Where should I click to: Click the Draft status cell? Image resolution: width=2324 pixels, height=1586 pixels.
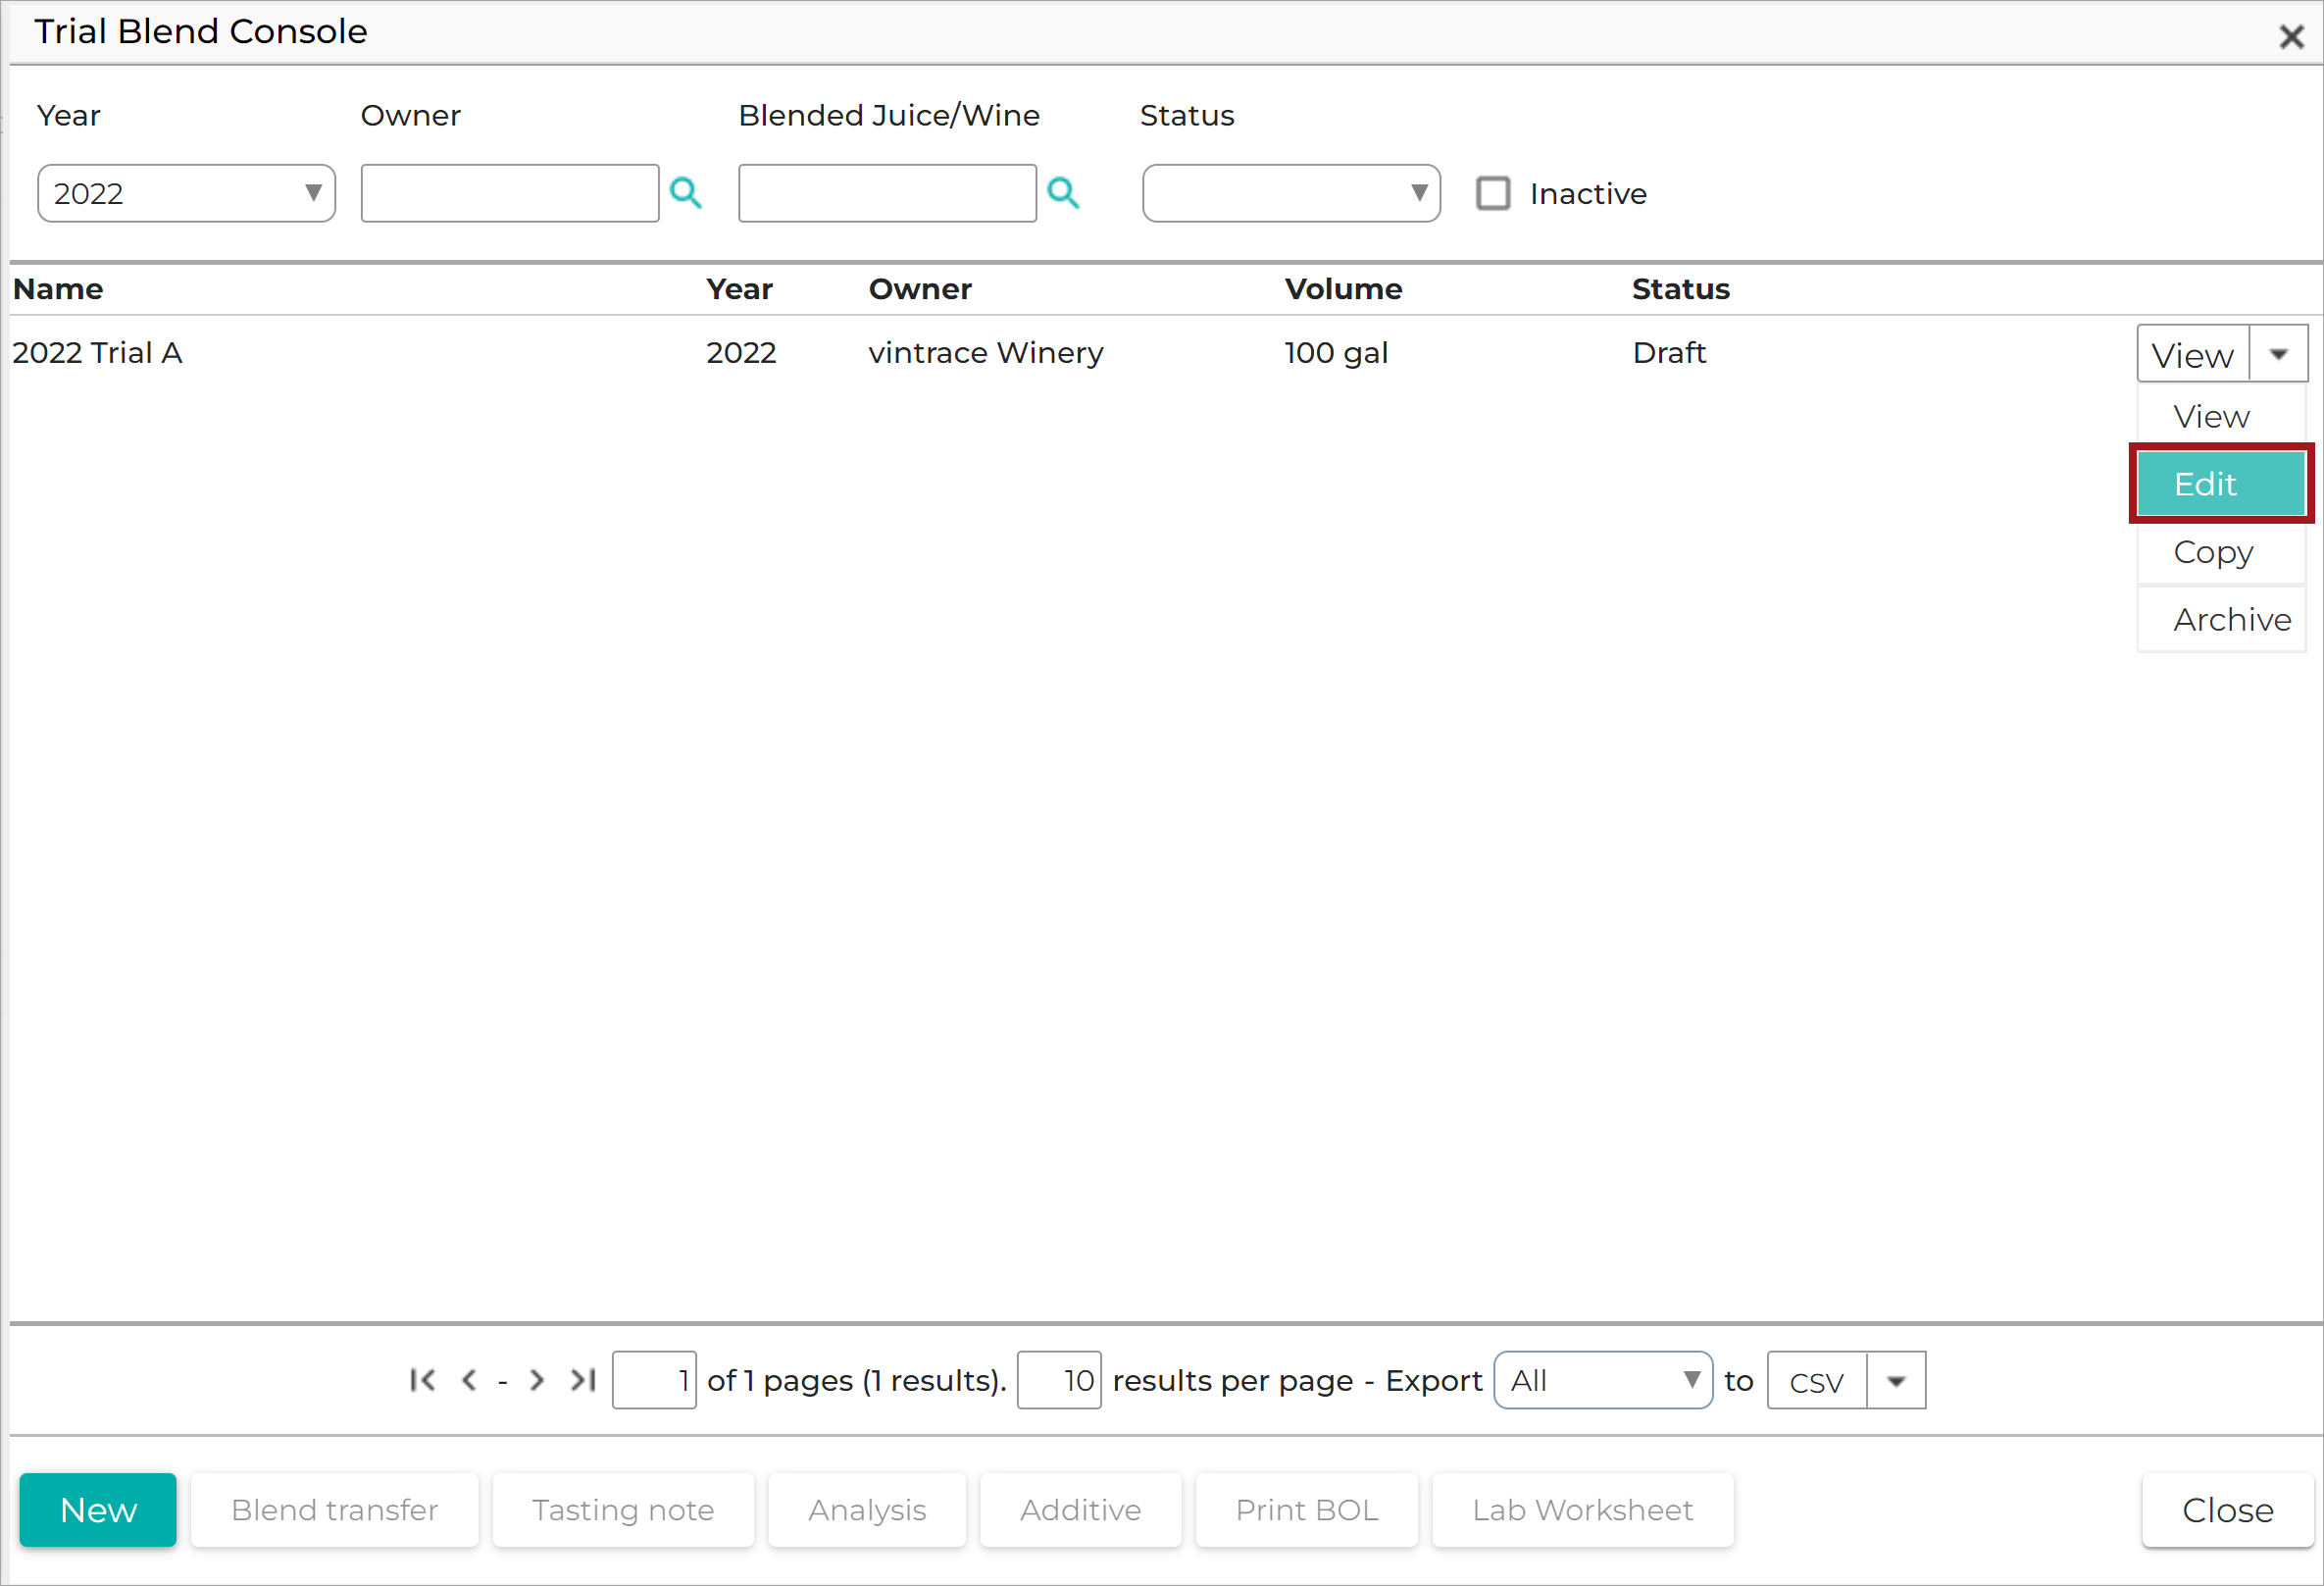pyautogui.click(x=1669, y=352)
